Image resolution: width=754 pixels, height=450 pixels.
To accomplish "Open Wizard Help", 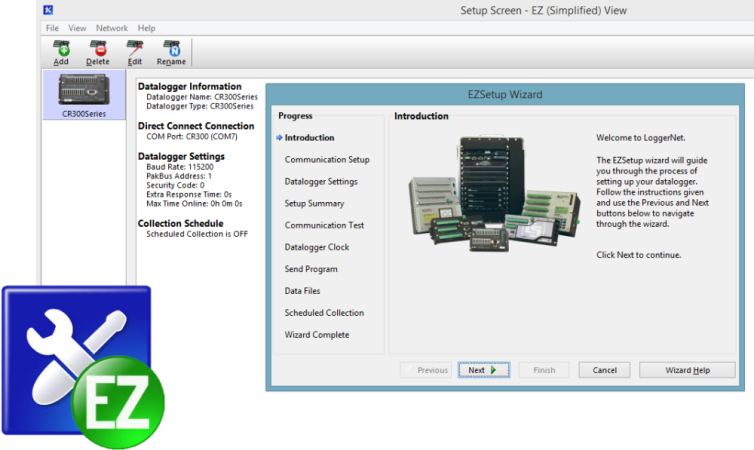I will [x=687, y=370].
